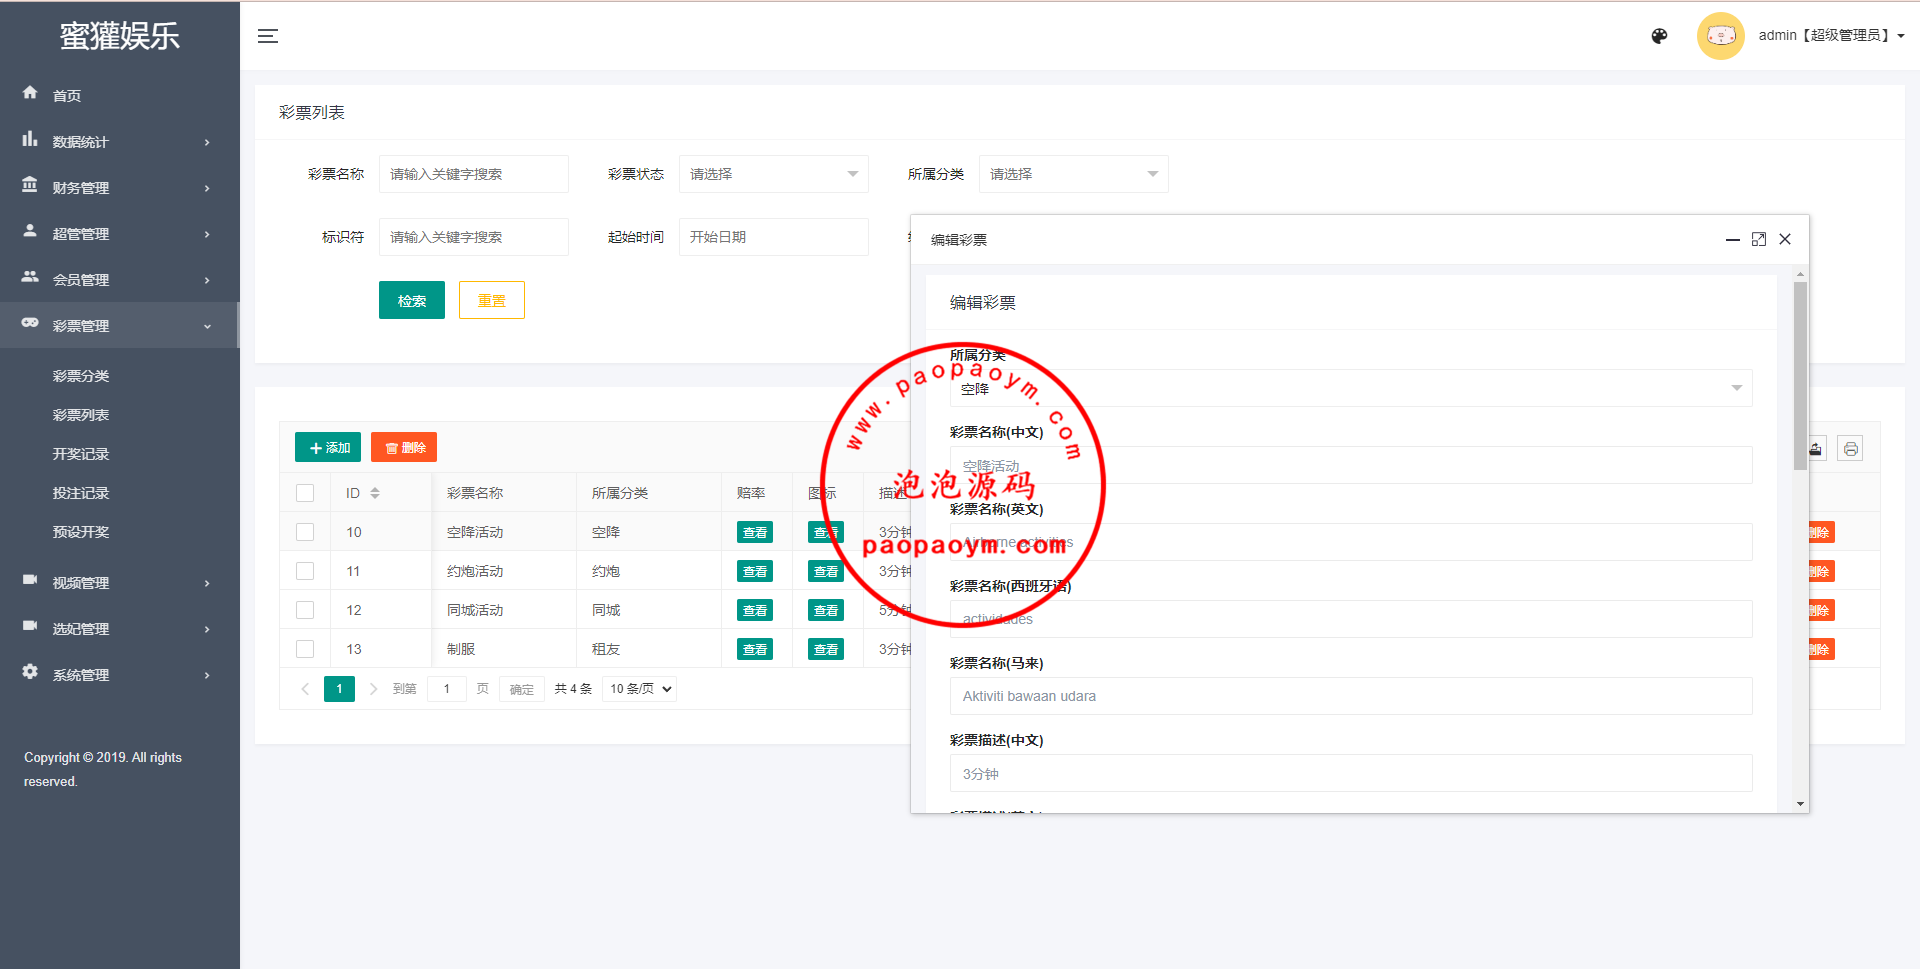
Task: Open 开奖记录 in the sidebar
Action: click(x=81, y=454)
